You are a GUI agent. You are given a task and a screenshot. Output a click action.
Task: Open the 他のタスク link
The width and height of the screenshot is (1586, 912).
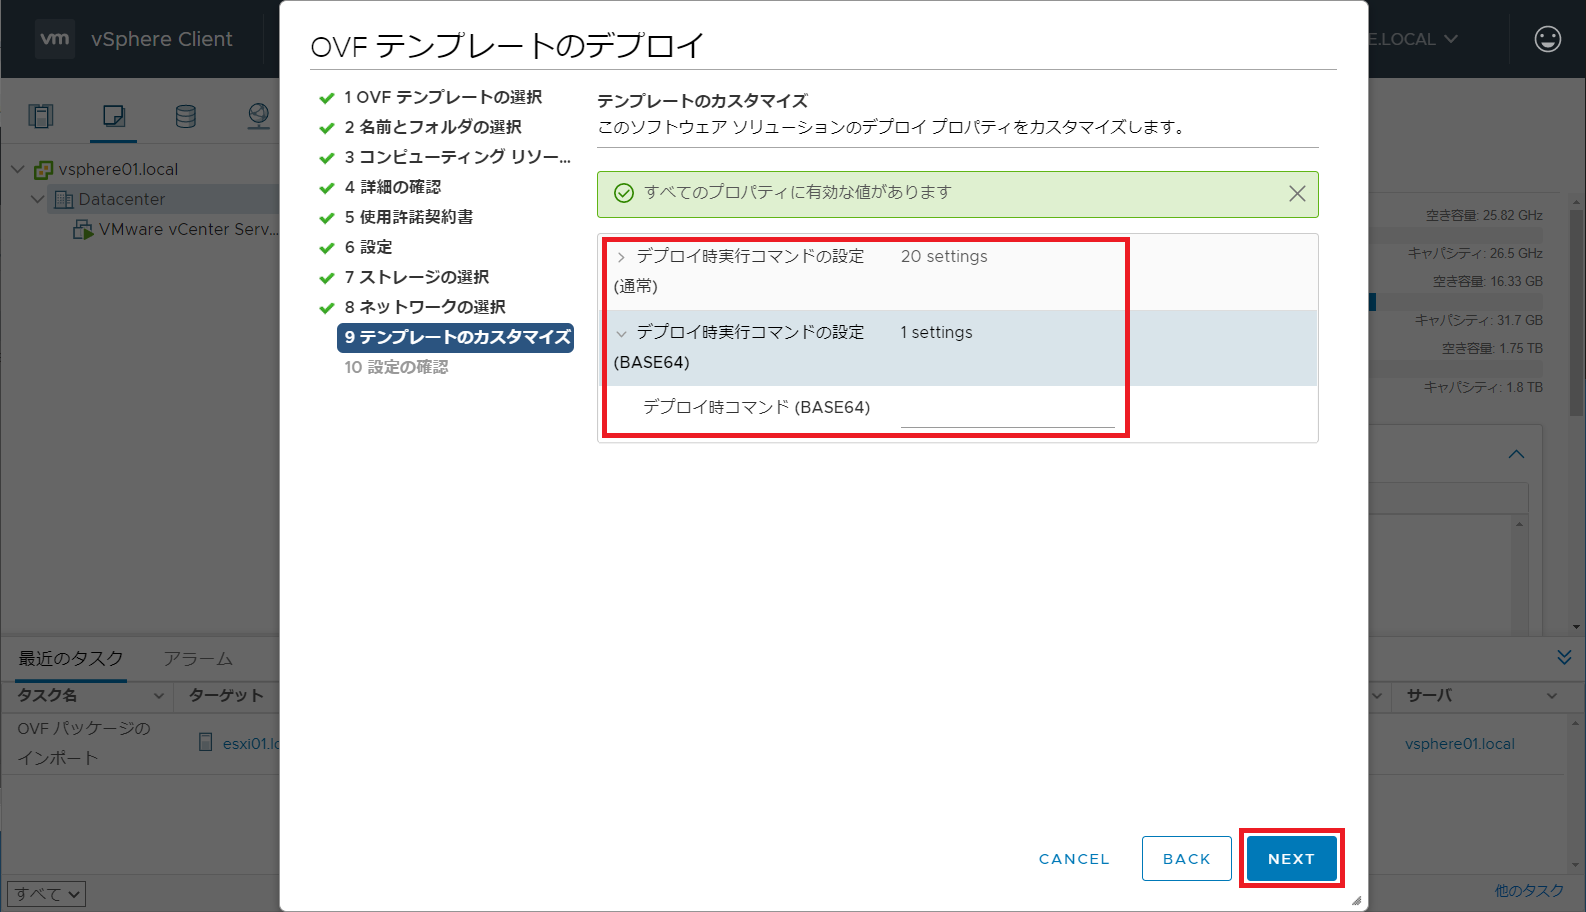click(x=1529, y=890)
